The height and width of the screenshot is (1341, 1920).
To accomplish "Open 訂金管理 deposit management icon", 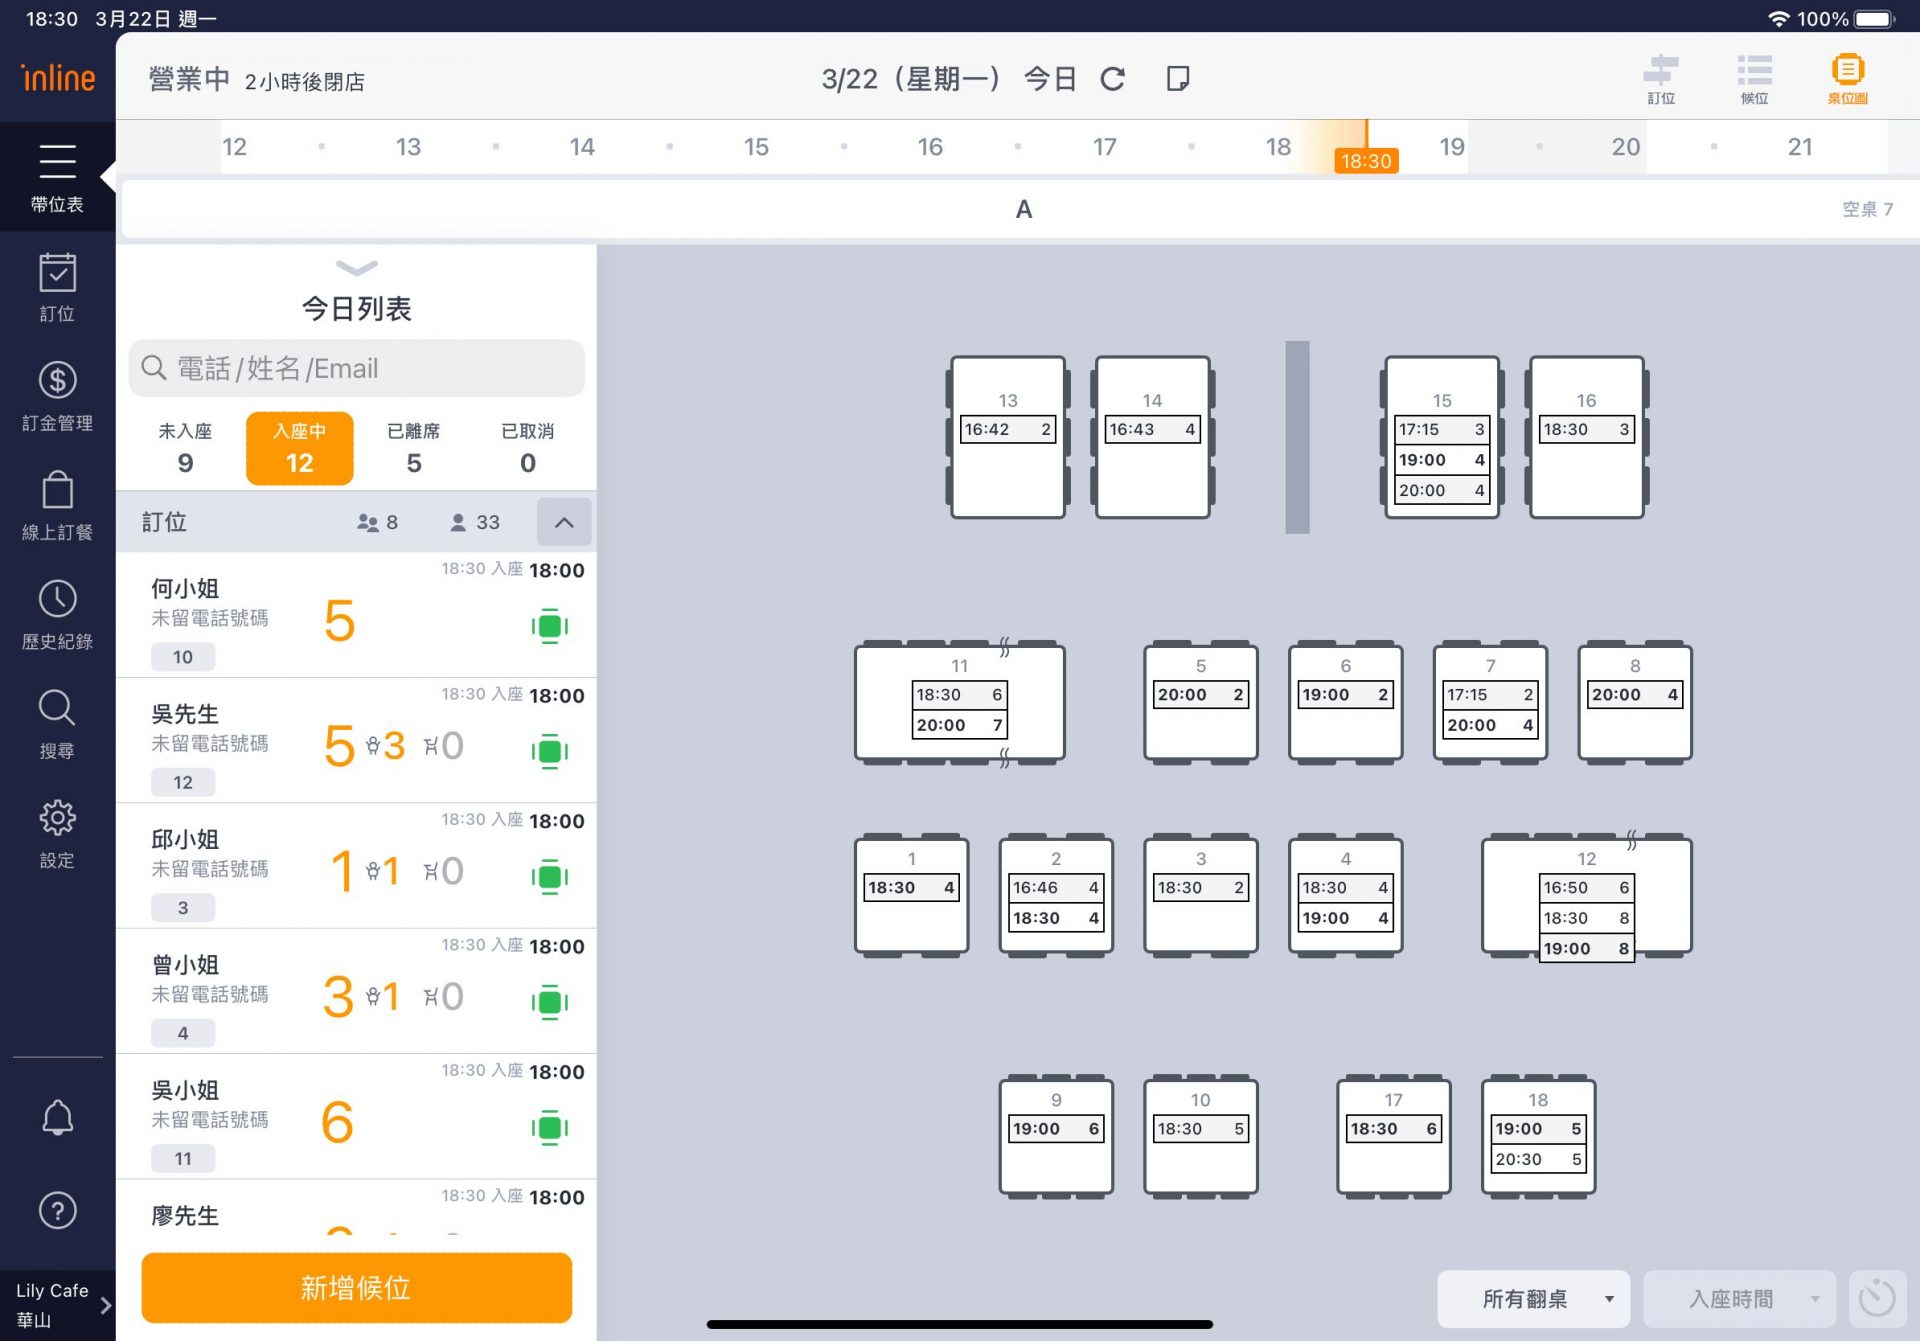I will 57,395.
